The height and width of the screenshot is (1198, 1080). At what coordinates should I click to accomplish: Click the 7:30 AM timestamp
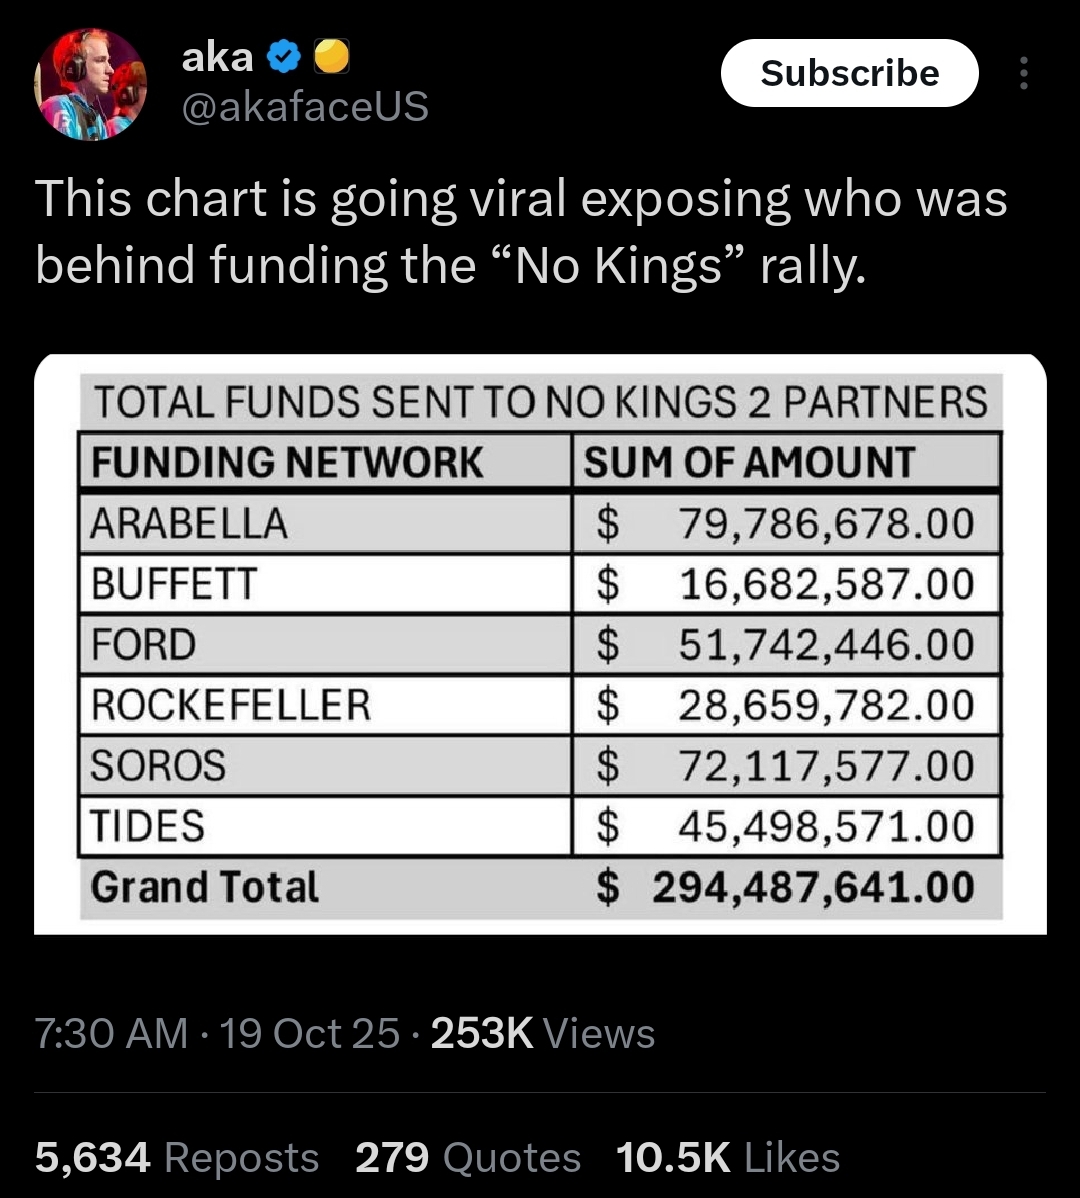pyautogui.click(x=112, y=1033)
